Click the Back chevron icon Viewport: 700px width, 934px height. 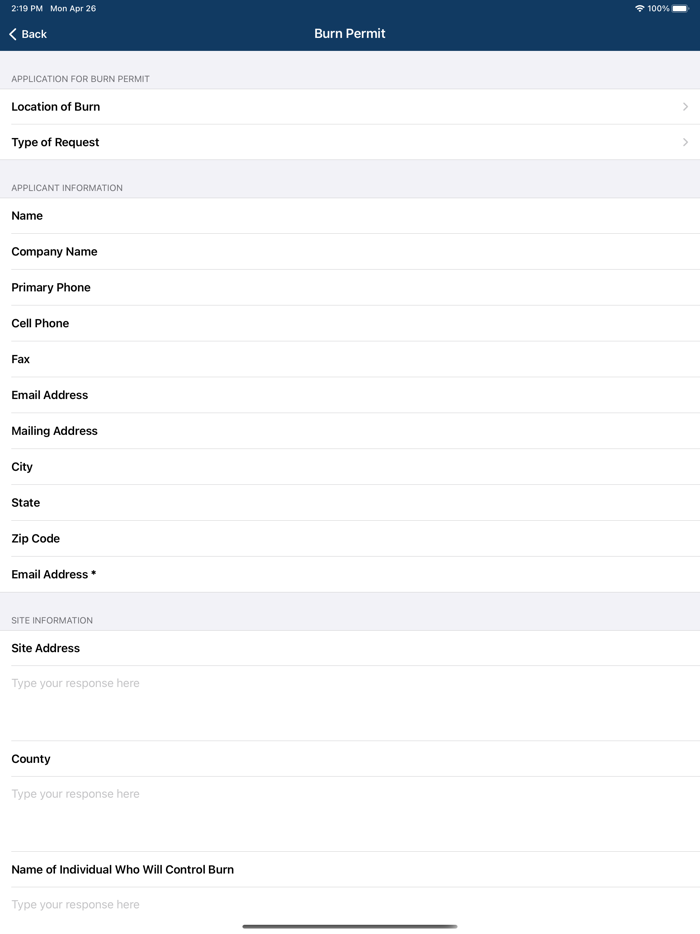click(x=12, y=33)
